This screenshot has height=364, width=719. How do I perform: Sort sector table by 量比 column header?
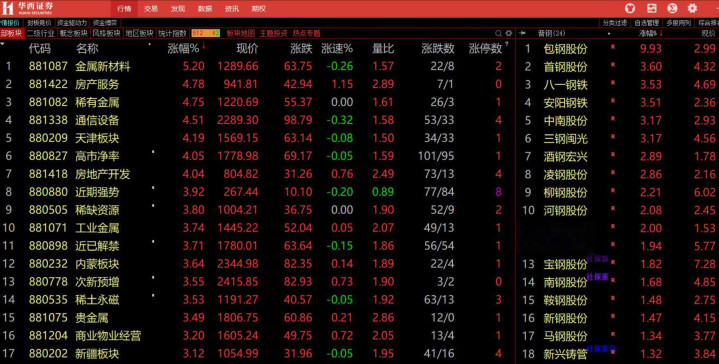click(383, 49)
